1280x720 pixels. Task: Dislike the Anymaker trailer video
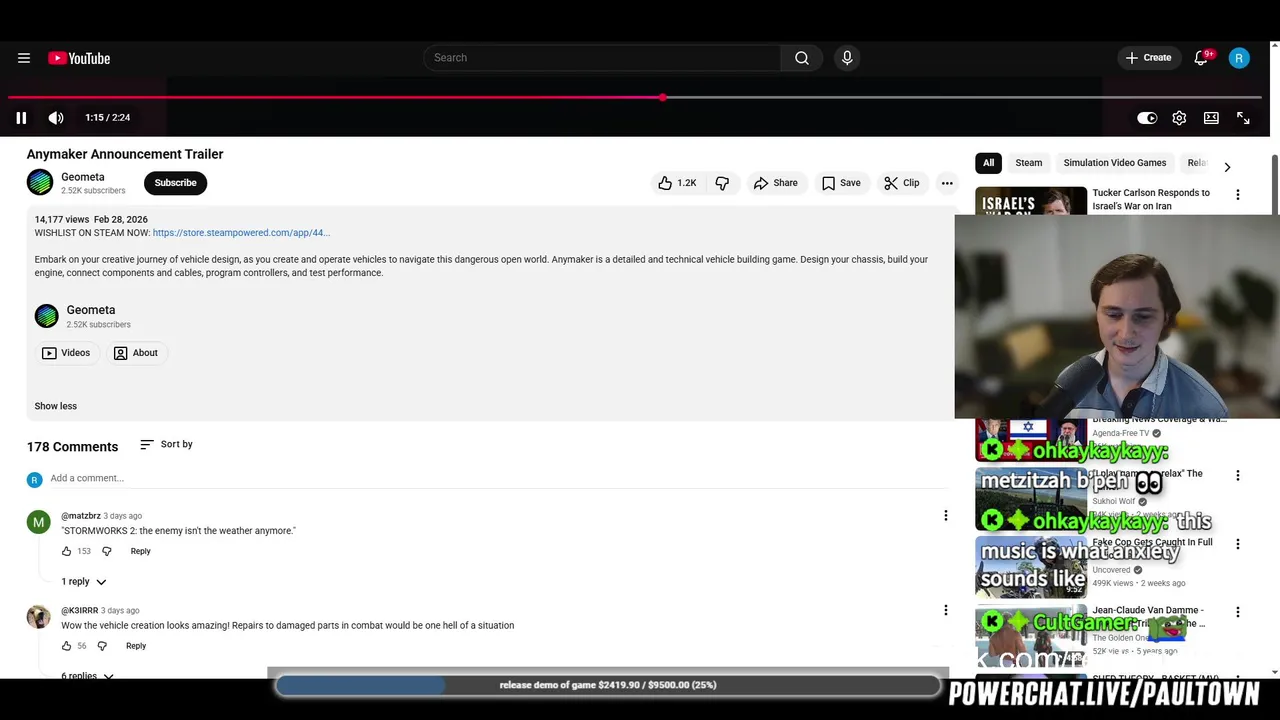click(x=722, y=183)
